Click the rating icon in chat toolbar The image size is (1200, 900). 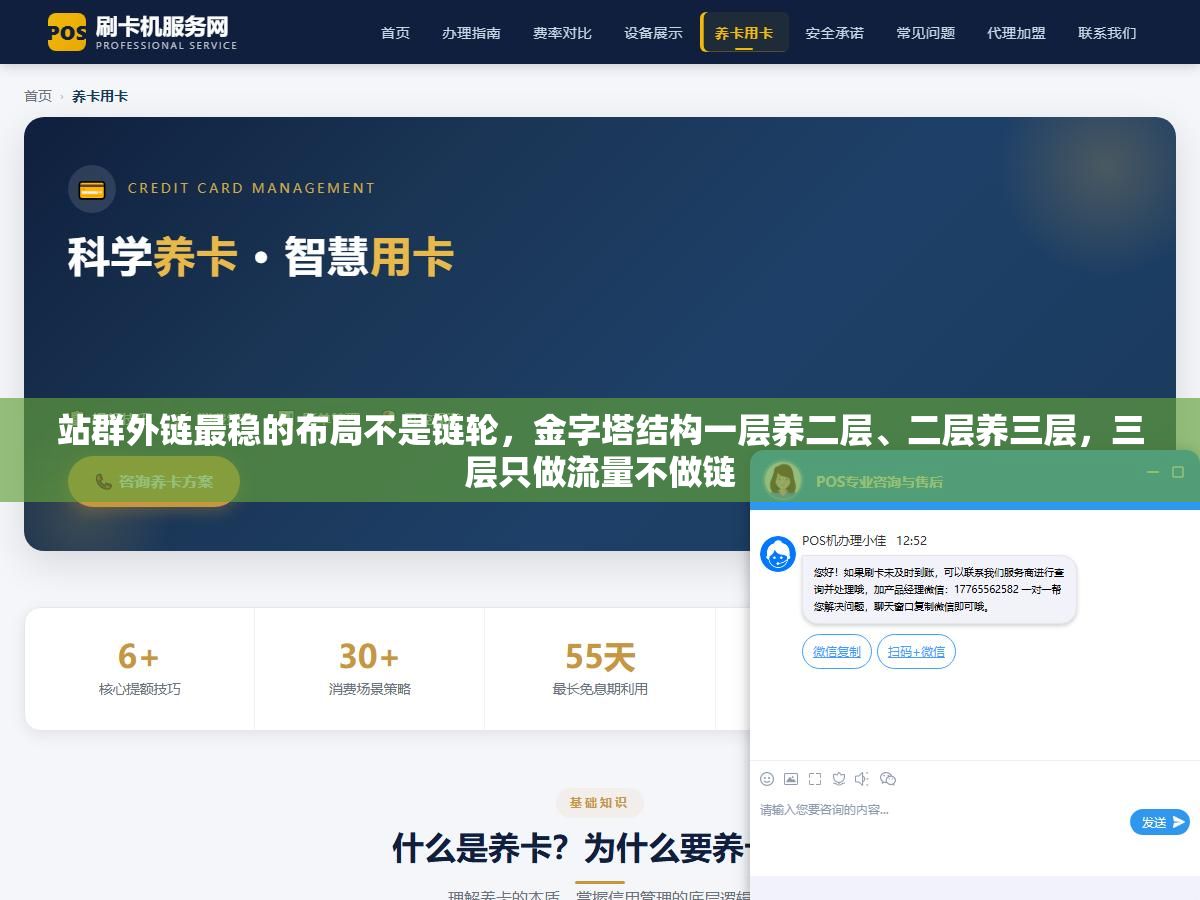pos(839,779)
